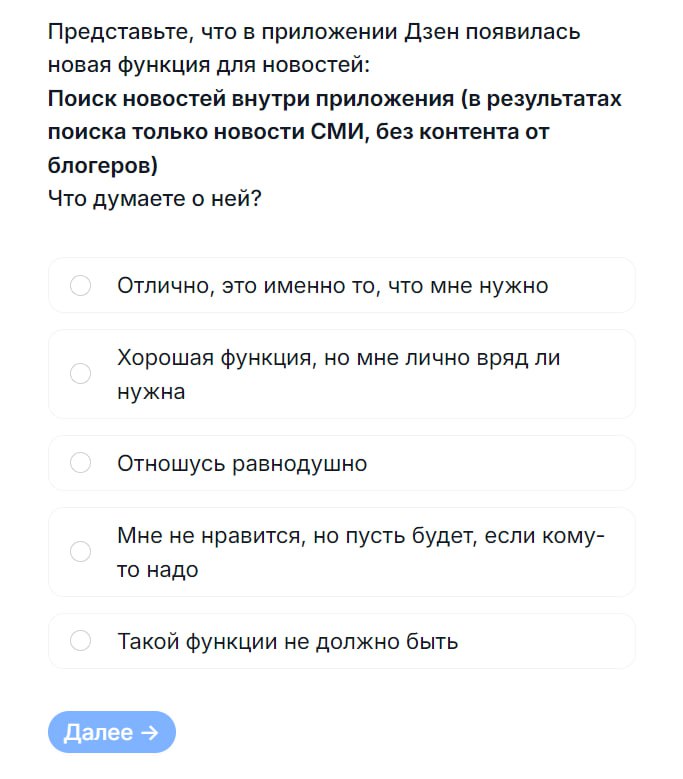Click label "Хорошая функция, но мне лично вряд ли нужна"
This screenshot has height=779, width=683.
[338, 359]
